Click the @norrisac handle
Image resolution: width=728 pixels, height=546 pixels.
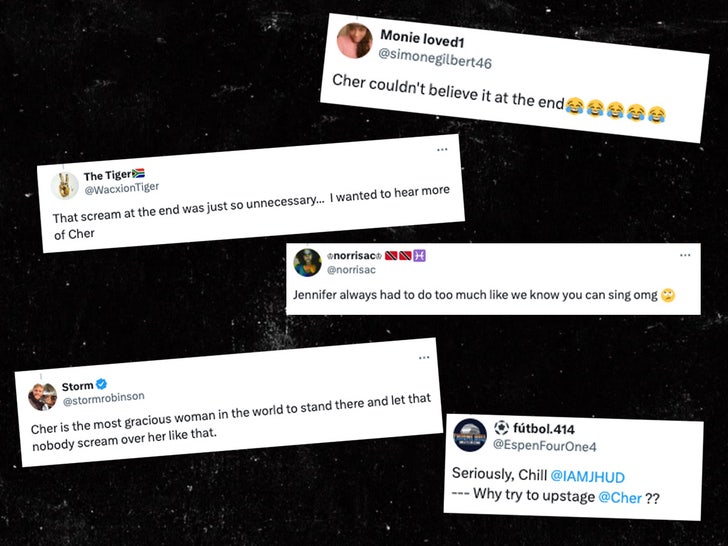pos(347,270)
